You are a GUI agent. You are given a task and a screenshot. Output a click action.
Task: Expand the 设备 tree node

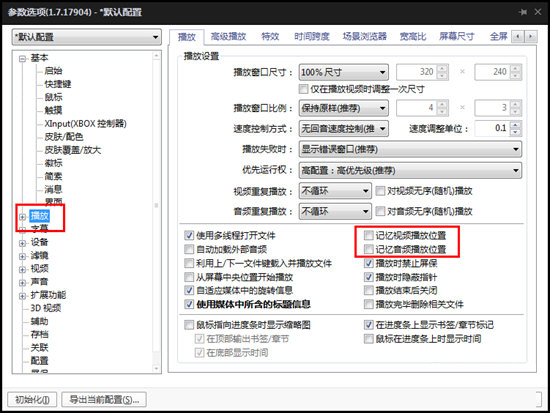point(22,243)
